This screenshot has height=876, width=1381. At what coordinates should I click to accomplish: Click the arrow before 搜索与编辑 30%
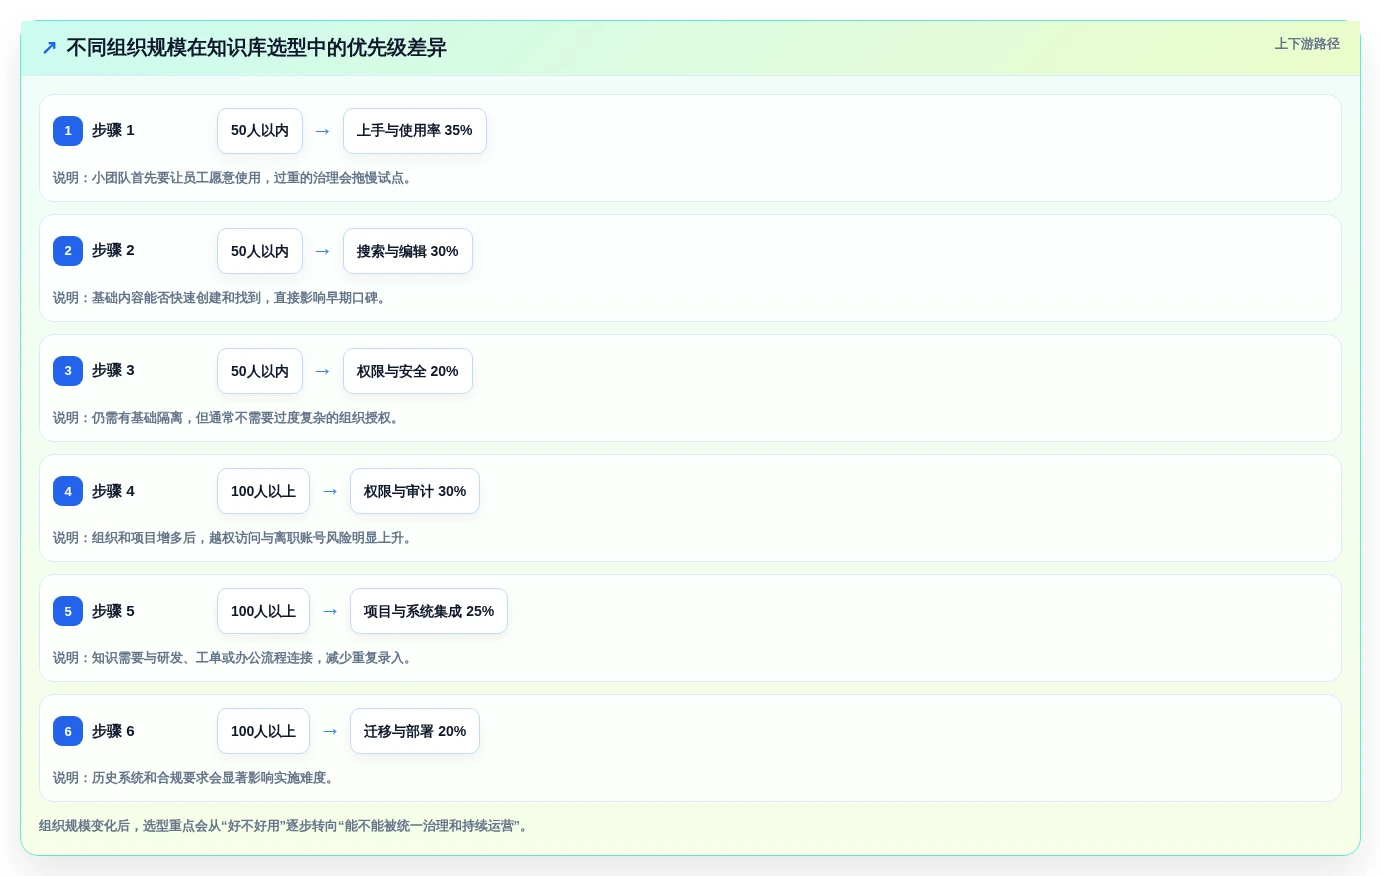323,251
